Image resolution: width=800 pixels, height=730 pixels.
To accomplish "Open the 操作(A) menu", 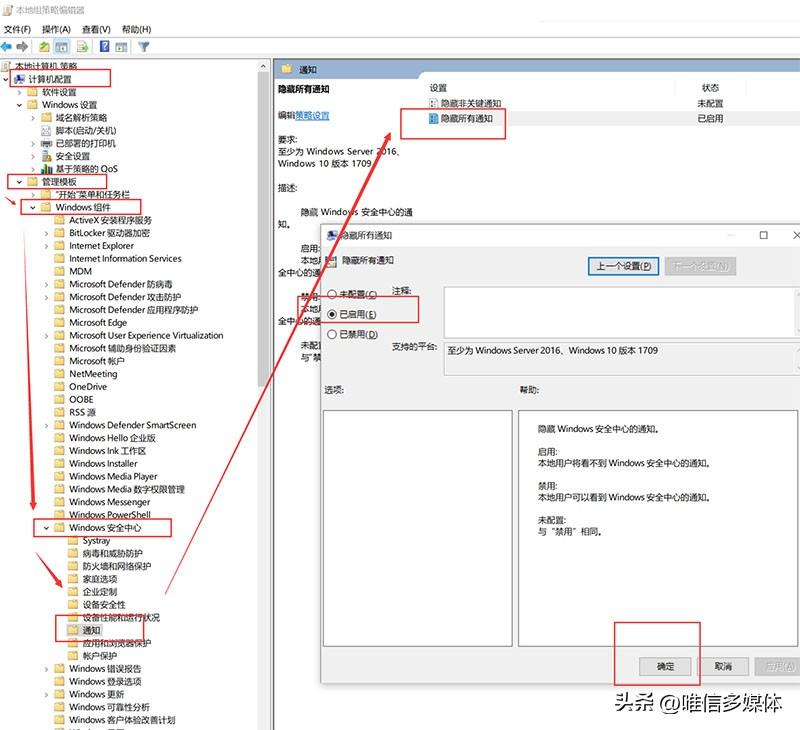I will [x=56, y=29].
